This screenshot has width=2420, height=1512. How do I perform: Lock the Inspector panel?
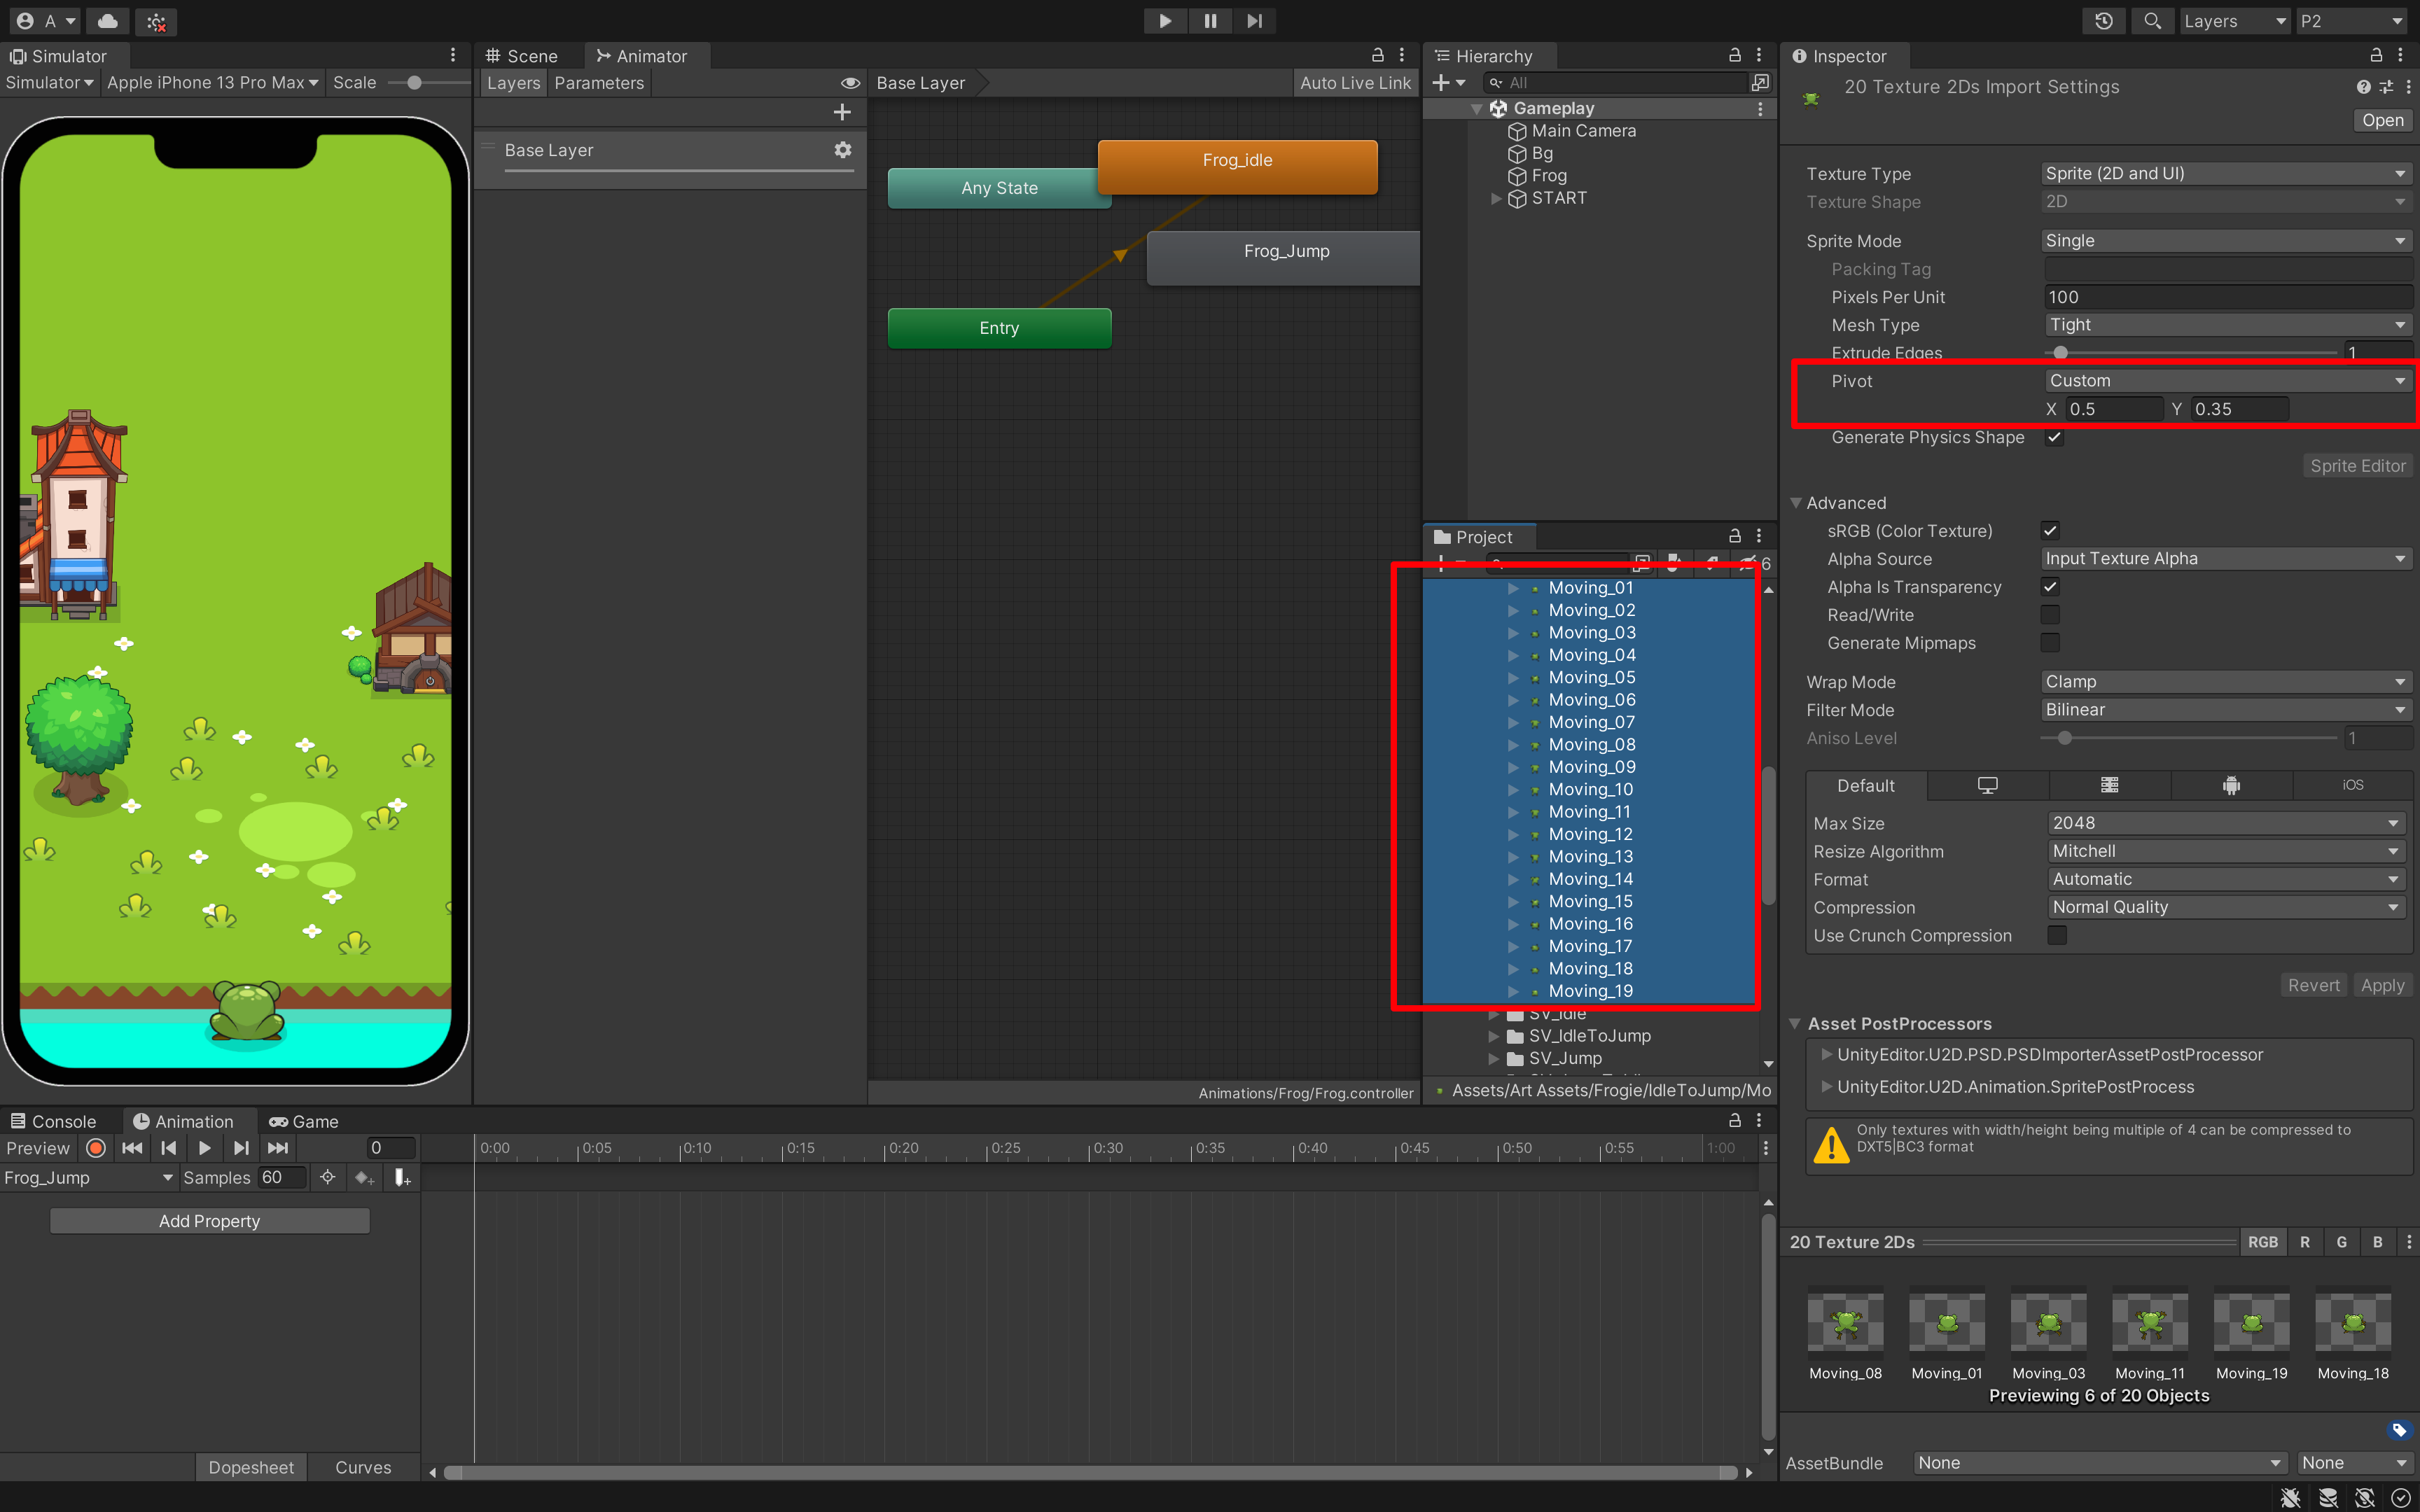[2376, 56]
